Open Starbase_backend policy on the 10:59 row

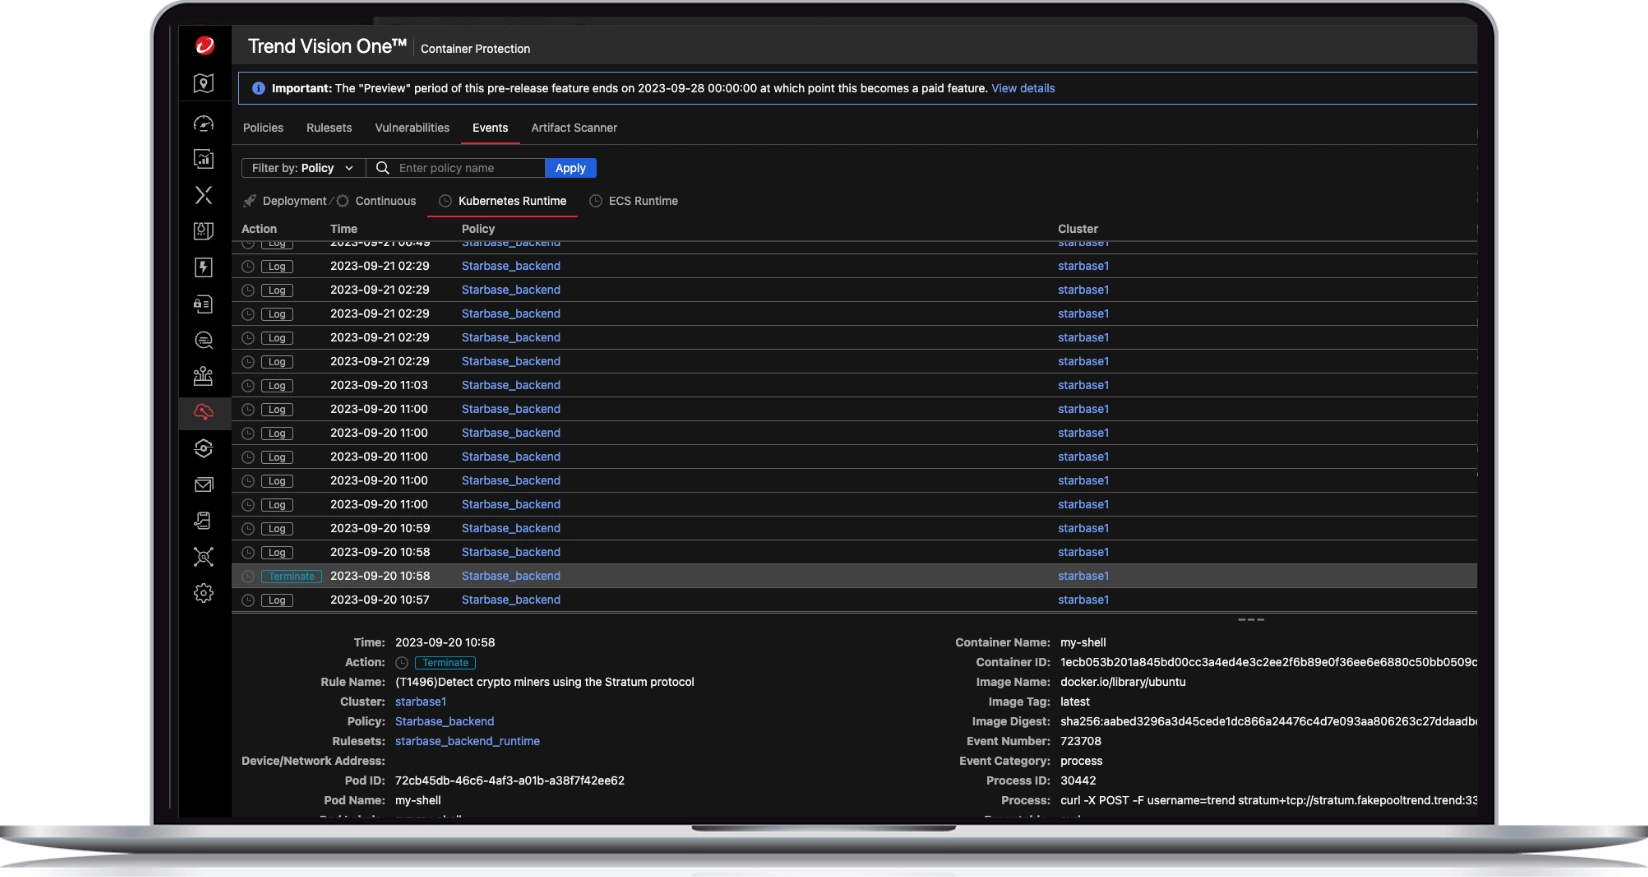click(511, 528)
